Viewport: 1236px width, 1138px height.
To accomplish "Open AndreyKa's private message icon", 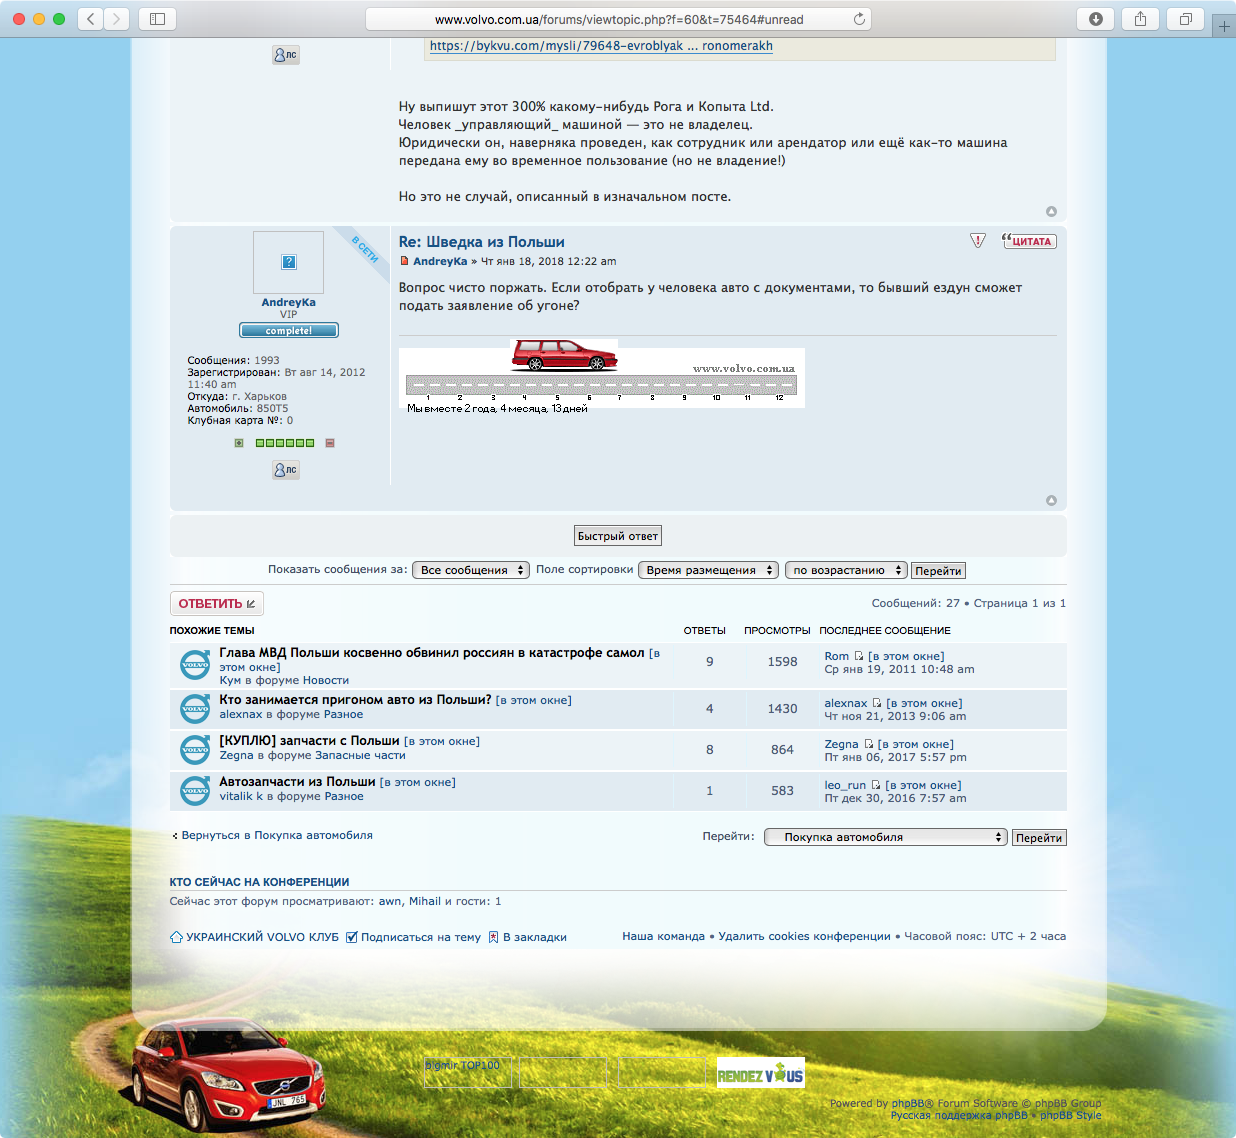I will (286, 469).
